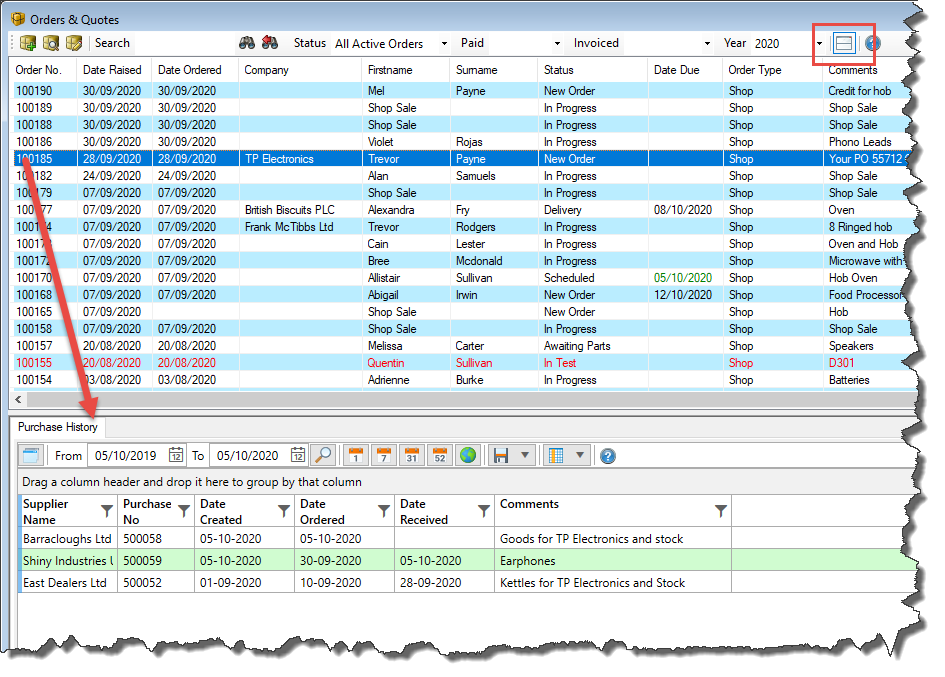
Task: Click the Company column header
Action: point(266,70)
